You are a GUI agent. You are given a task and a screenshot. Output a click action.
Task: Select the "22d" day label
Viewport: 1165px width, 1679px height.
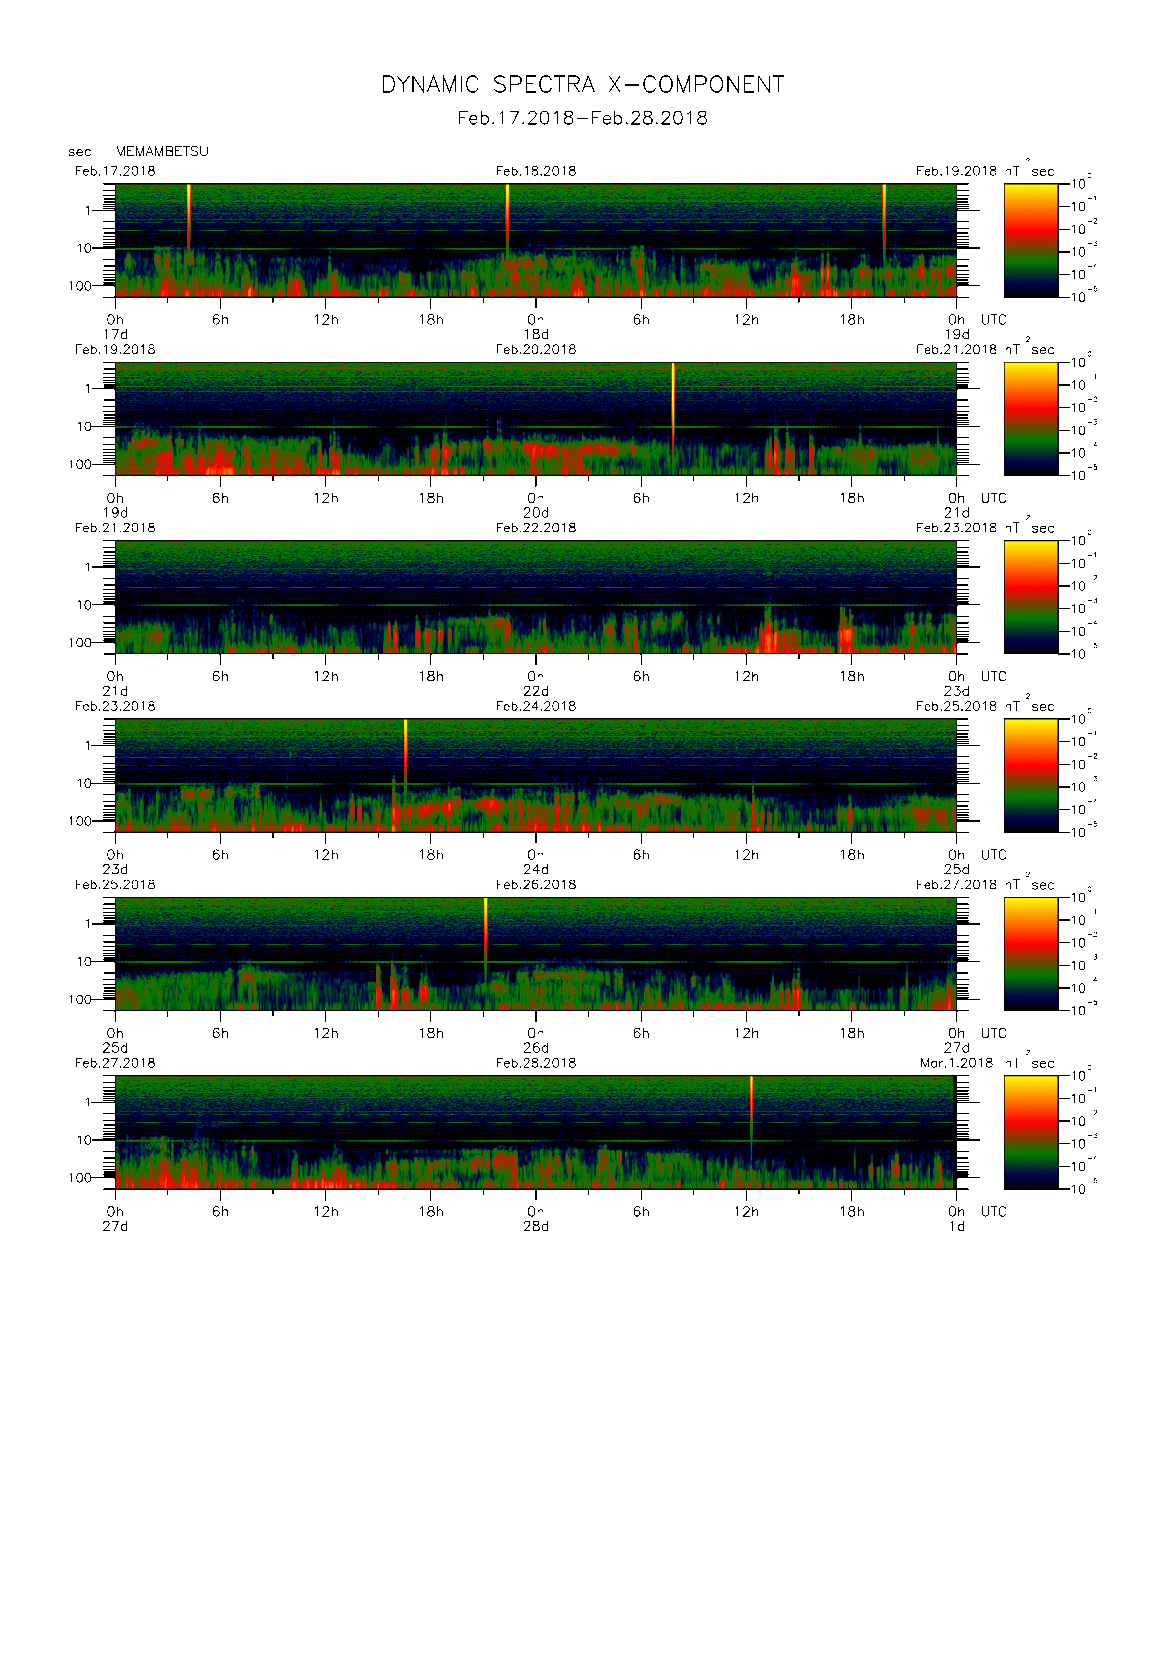point(536,691)
